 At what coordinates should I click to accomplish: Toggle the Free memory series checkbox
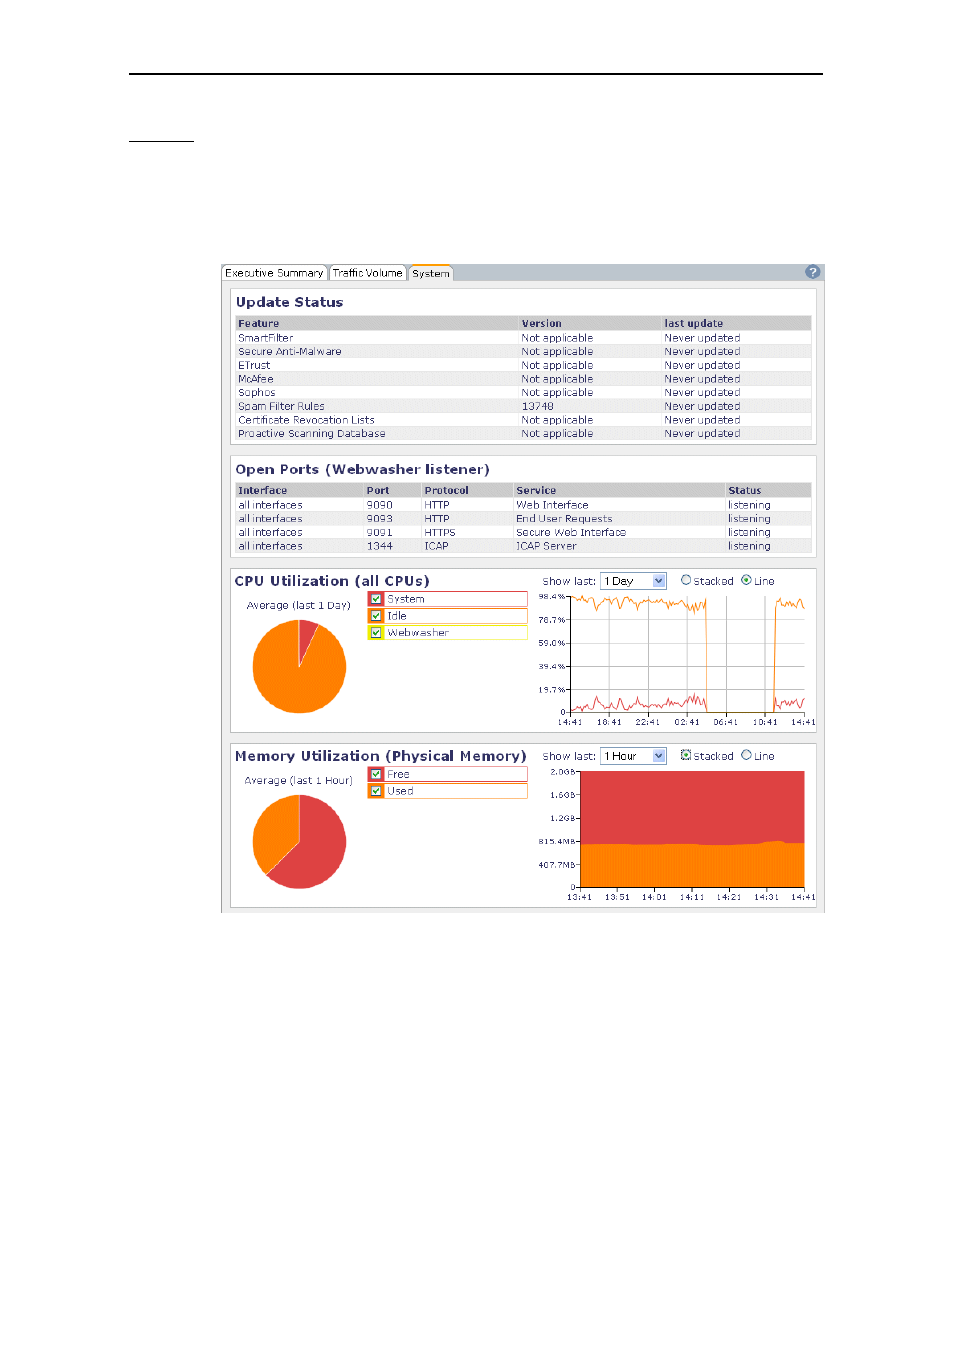[376, 774]
